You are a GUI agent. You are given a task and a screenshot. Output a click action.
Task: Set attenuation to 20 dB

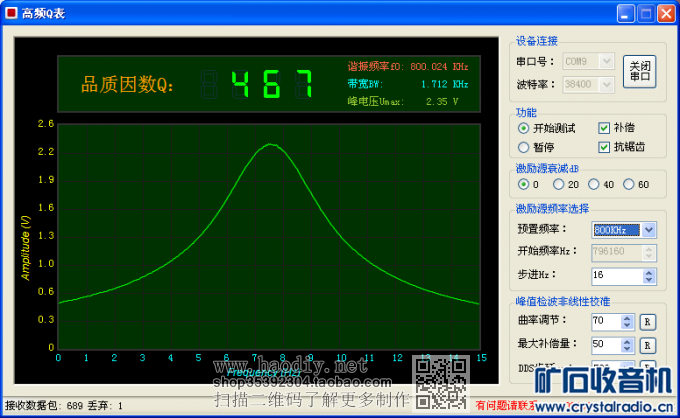click(x=558, y=184)
